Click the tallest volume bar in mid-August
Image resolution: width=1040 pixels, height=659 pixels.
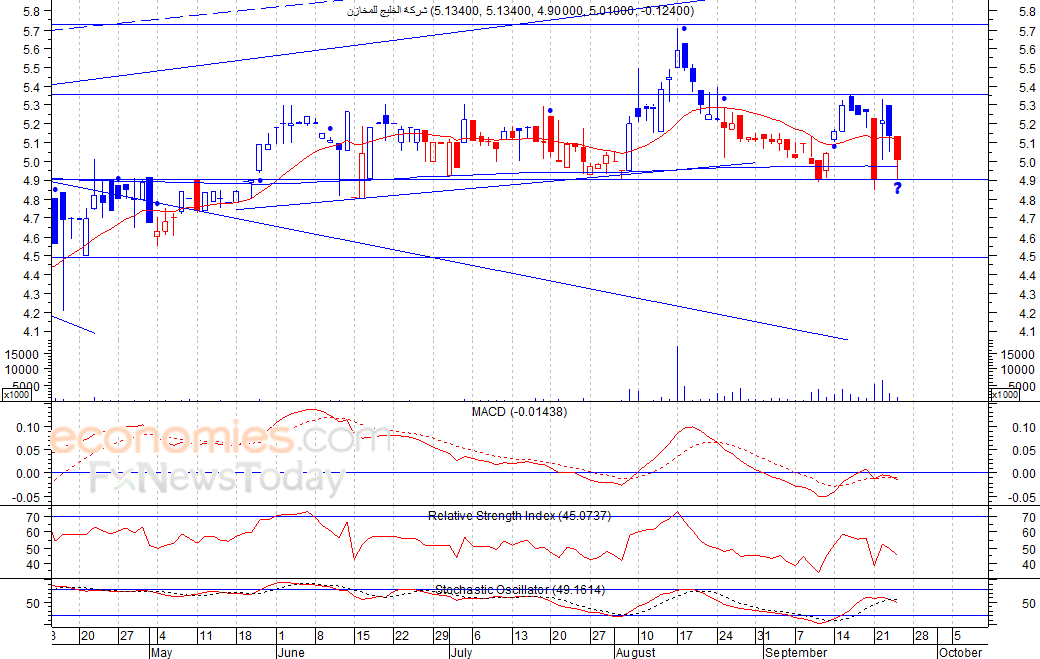(677, 373)
